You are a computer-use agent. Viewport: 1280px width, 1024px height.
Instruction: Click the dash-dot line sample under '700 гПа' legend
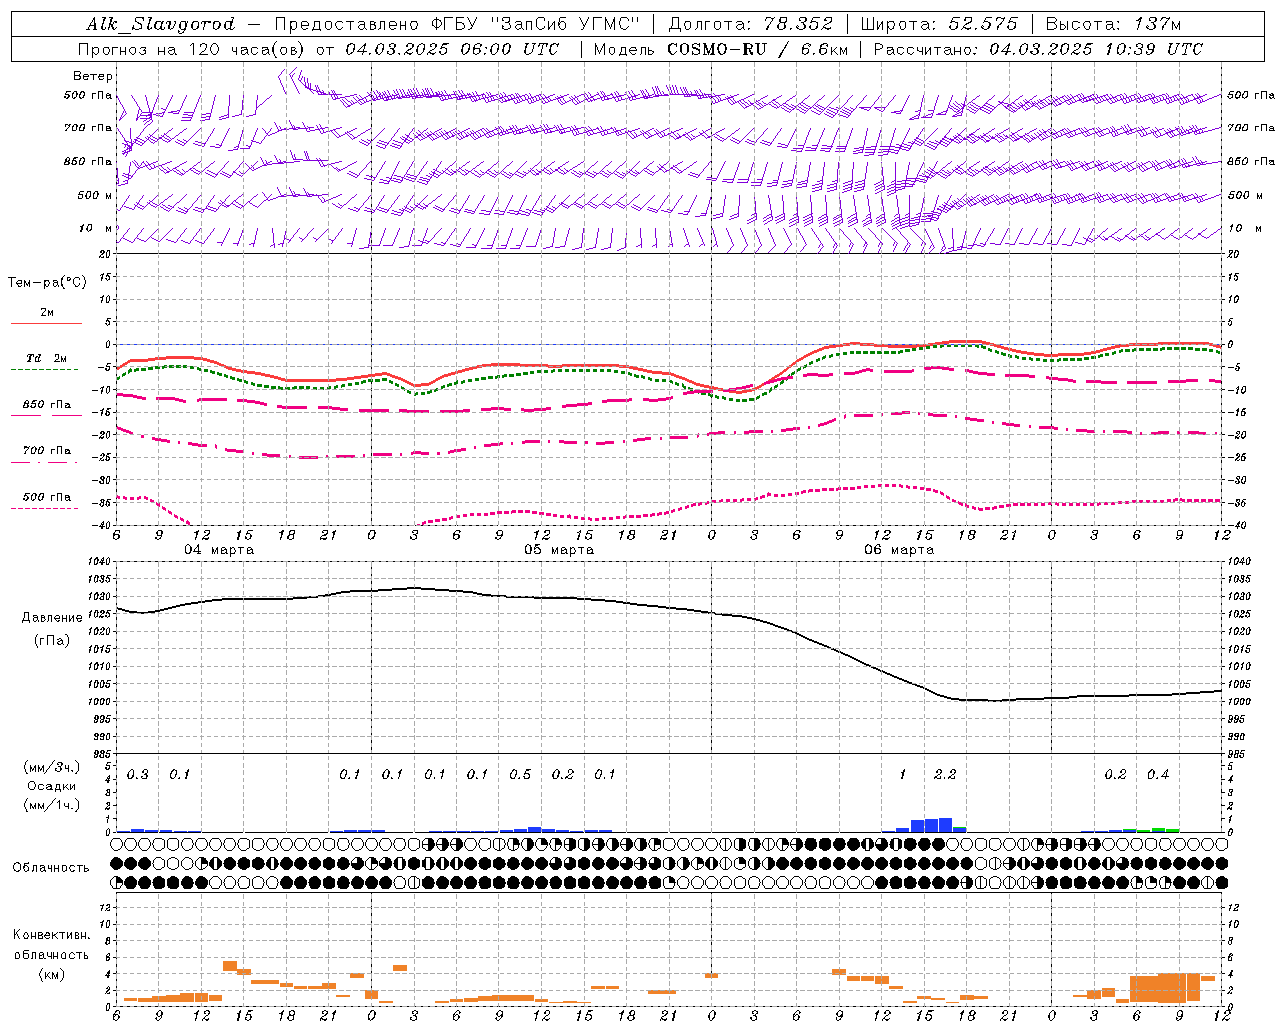[x=46, y=461]
